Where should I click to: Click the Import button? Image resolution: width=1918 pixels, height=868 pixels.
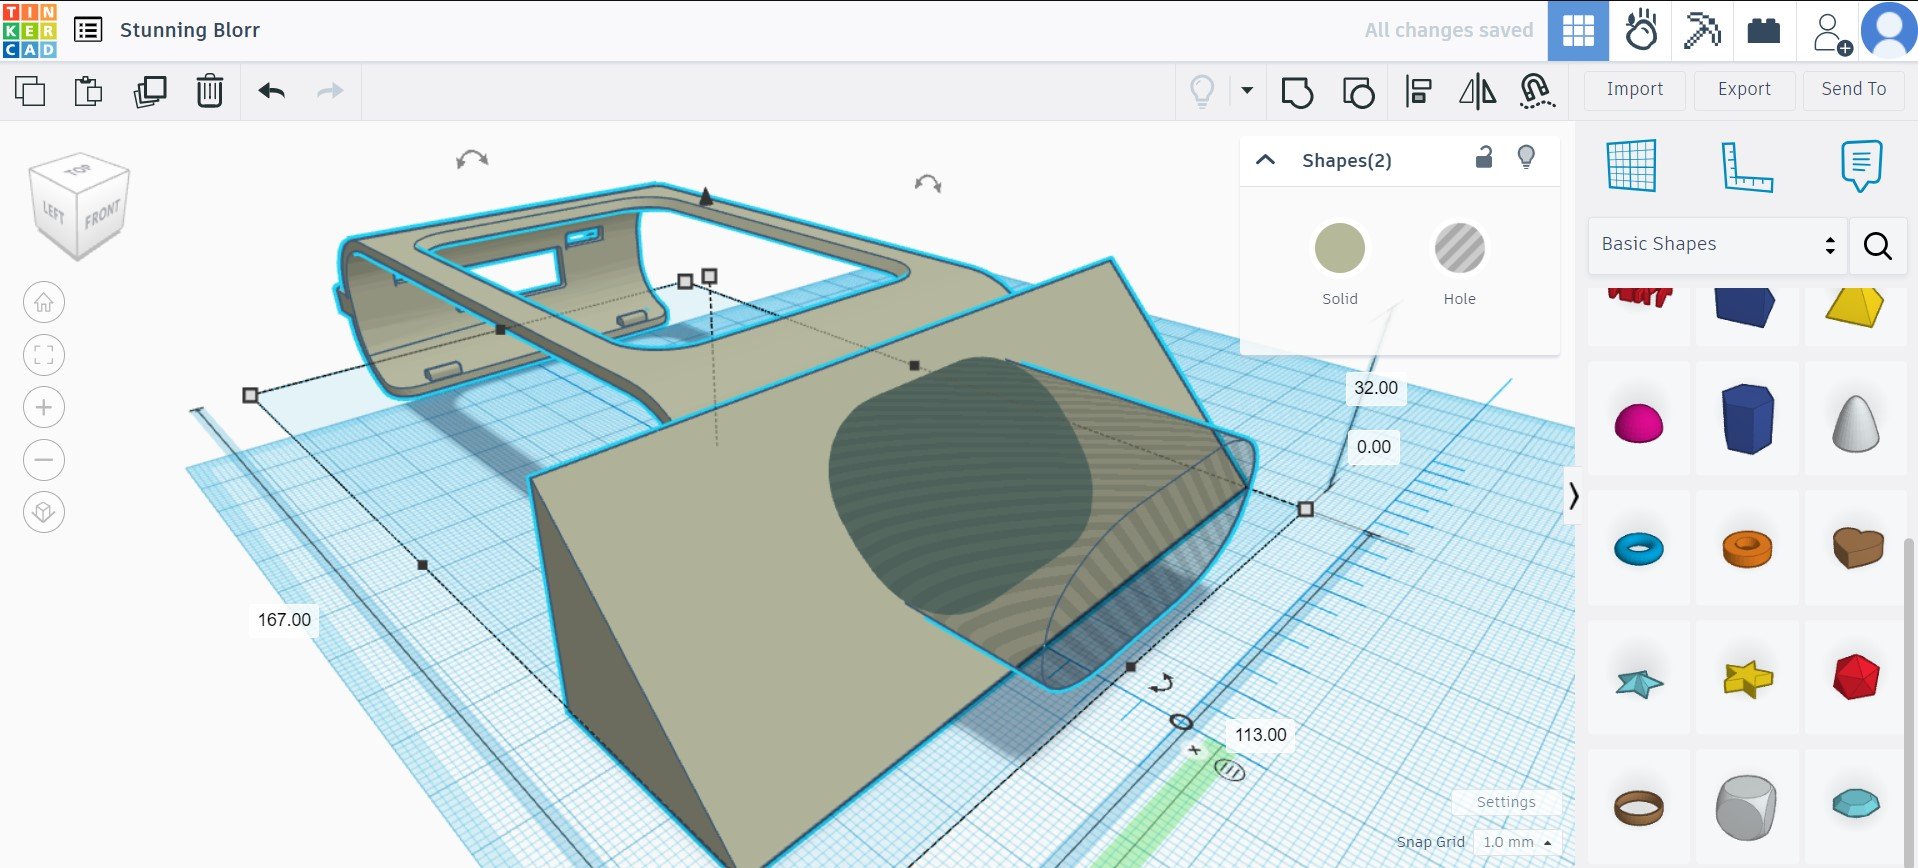click(x=1634, y=89)
